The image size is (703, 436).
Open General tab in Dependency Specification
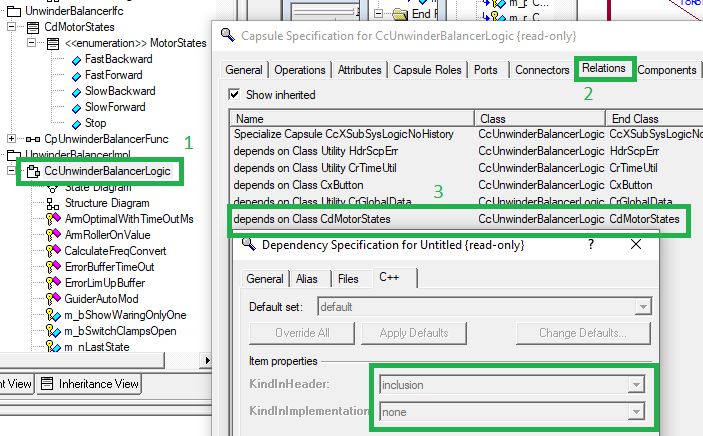point(265,279)
